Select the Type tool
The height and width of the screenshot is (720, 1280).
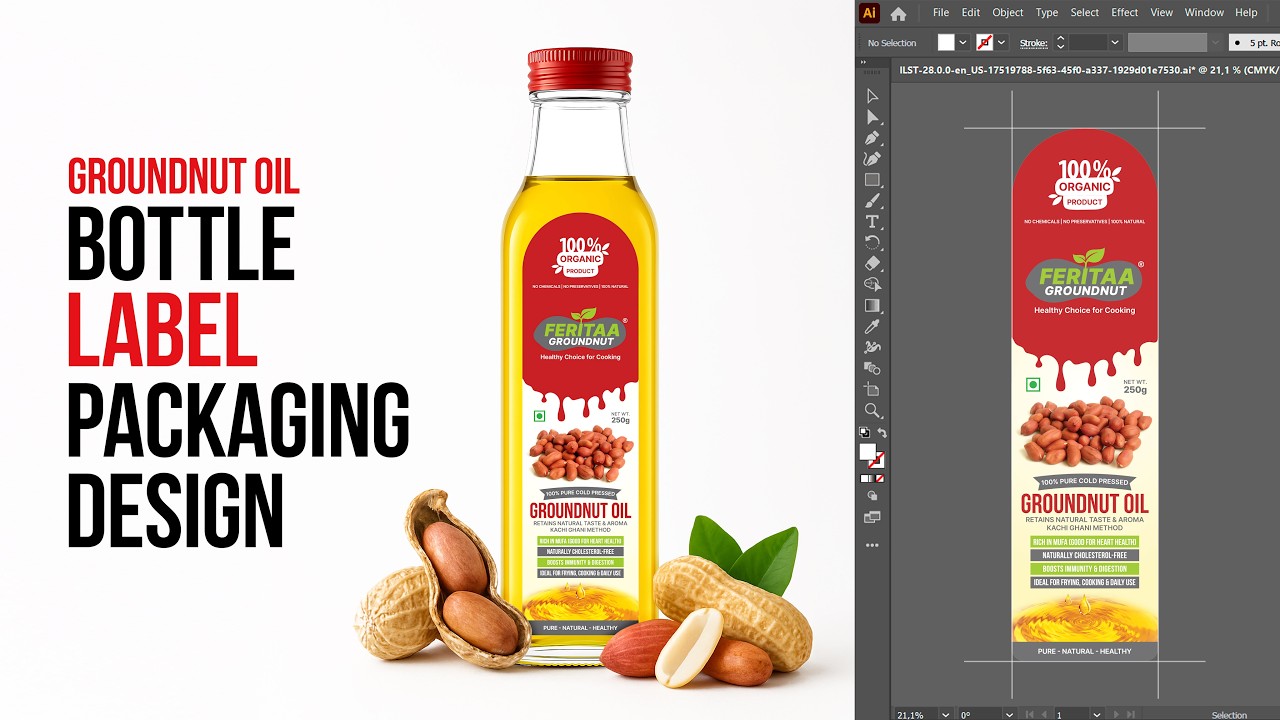click(872, 222)
